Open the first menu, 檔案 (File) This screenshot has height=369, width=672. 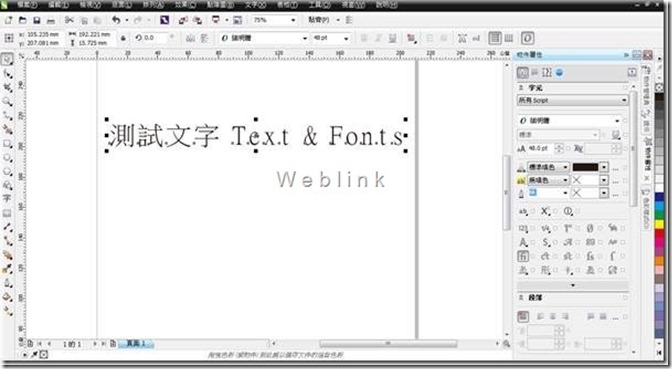[27, 5]
